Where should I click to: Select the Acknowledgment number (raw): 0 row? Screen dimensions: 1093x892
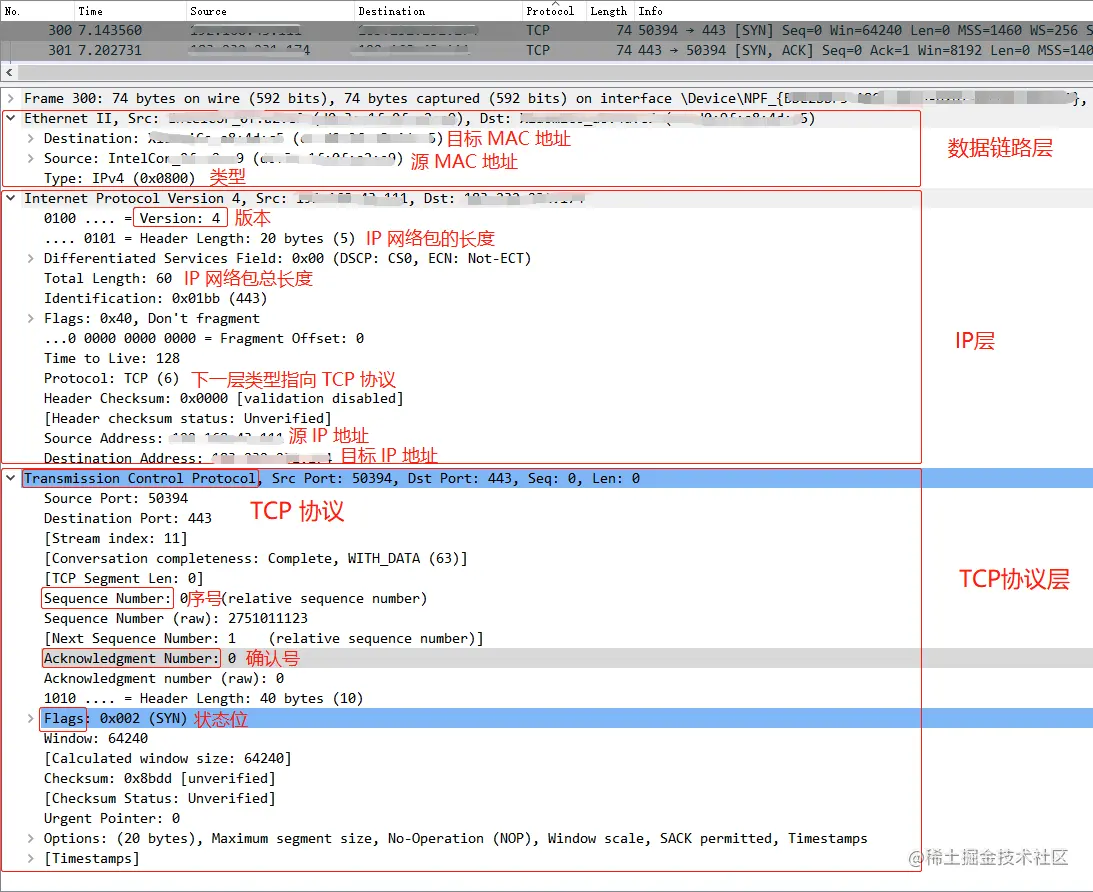[x=164, y=678]
